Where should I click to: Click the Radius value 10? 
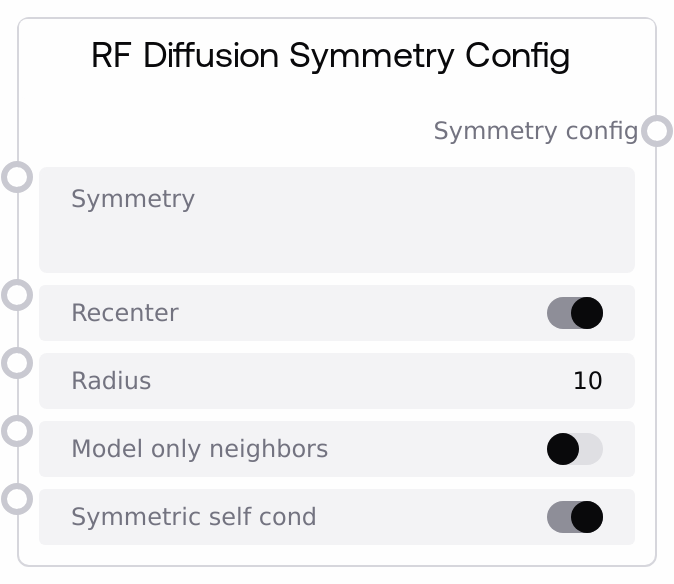tap(587, 381)
